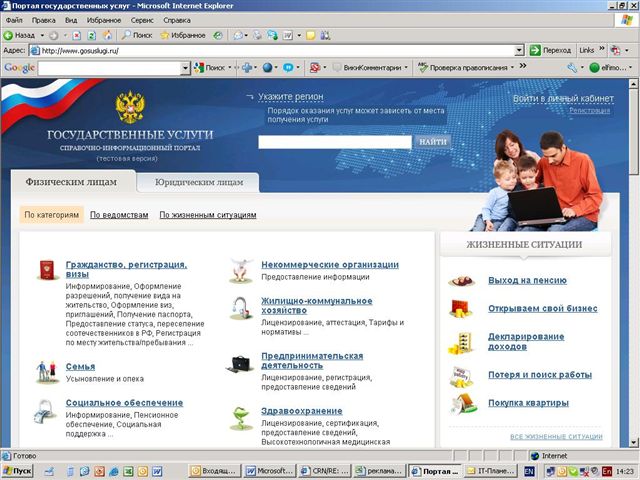This screenshot has height=480, width=640.
Task: Open the Укажите регион selector
Action: tap(290, 98)
